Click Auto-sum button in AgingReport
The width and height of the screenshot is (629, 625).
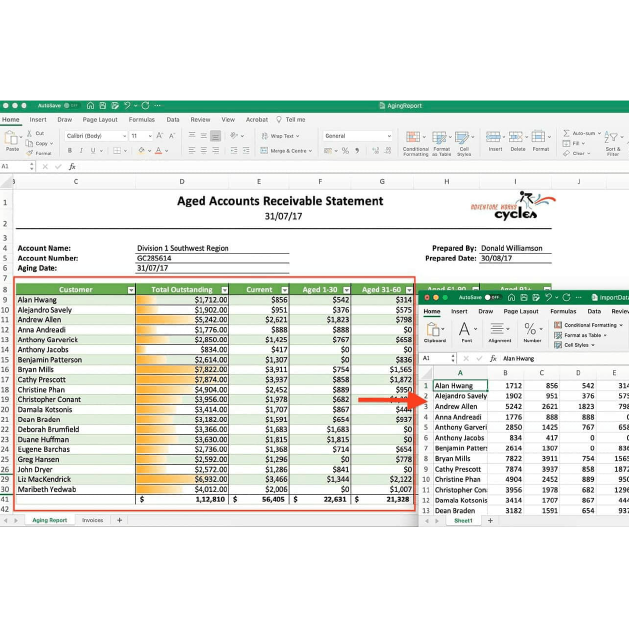coord(582,133)
